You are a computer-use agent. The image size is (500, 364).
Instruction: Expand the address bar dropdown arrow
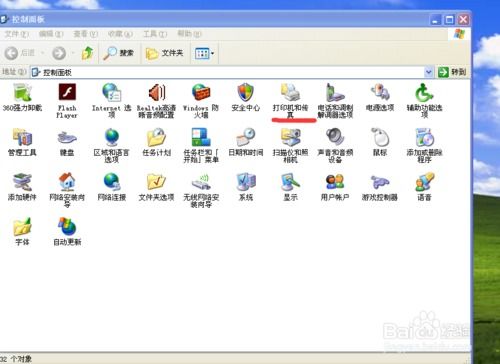click(428, 72)
